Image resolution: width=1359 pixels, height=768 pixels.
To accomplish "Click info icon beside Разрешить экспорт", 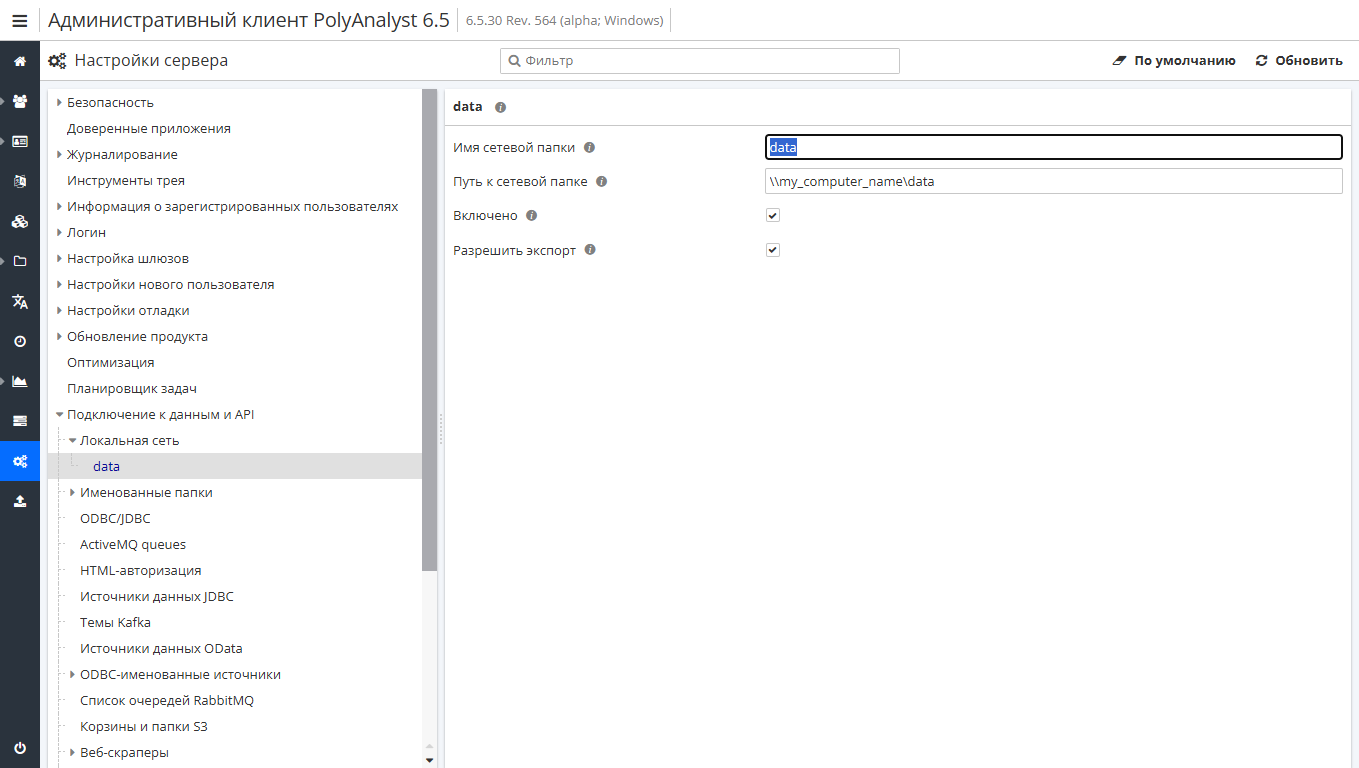I will [x=590, y=250].
